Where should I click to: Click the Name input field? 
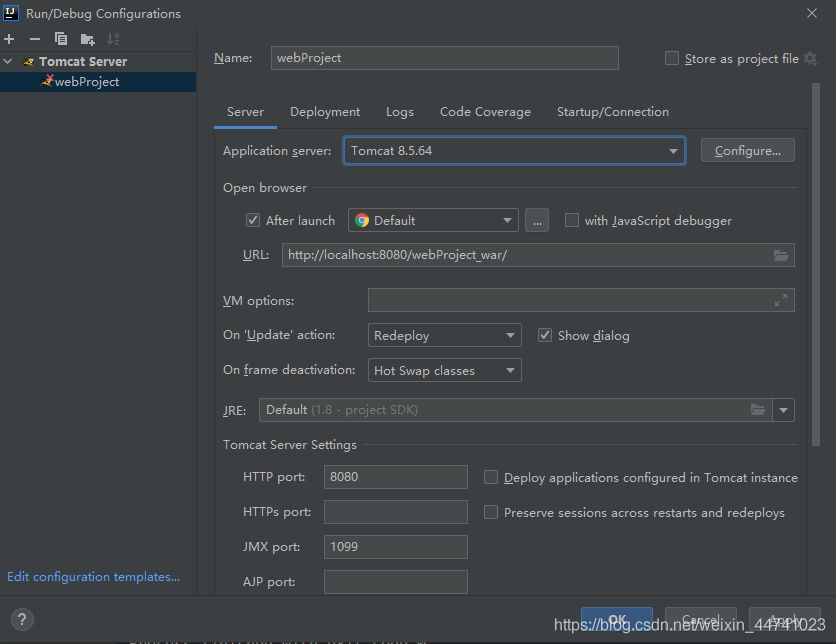(x=445, y=58)
